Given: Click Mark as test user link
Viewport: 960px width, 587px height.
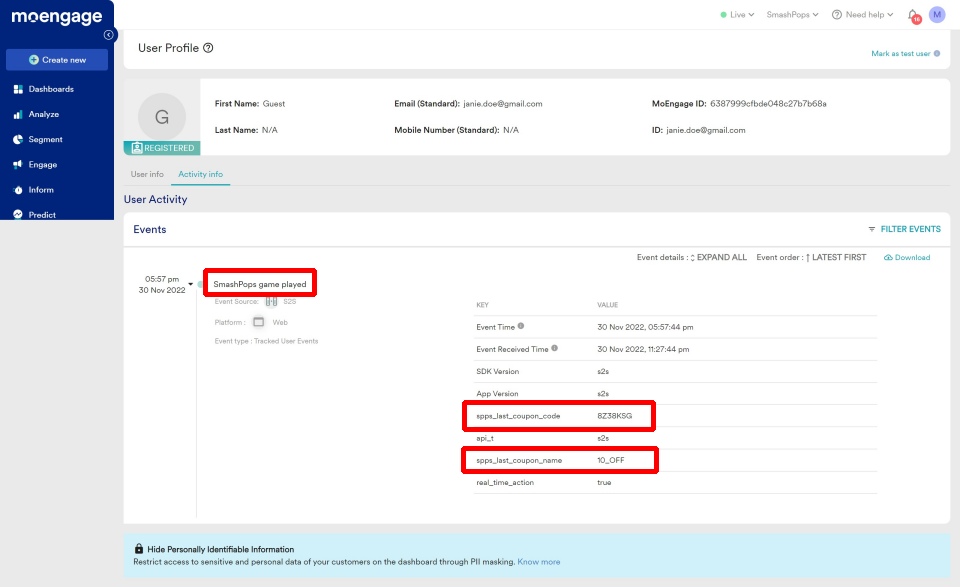Looking at the screenshot, I should 901,54.
